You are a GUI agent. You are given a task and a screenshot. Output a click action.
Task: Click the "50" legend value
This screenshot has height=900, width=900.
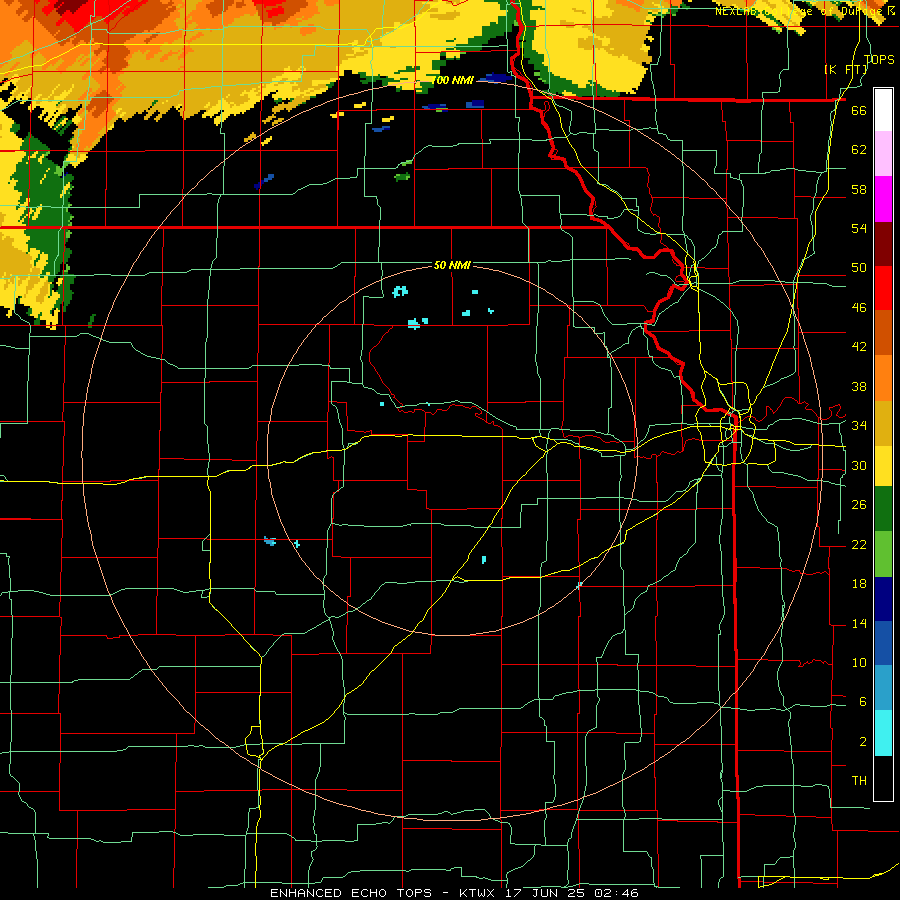859,268
